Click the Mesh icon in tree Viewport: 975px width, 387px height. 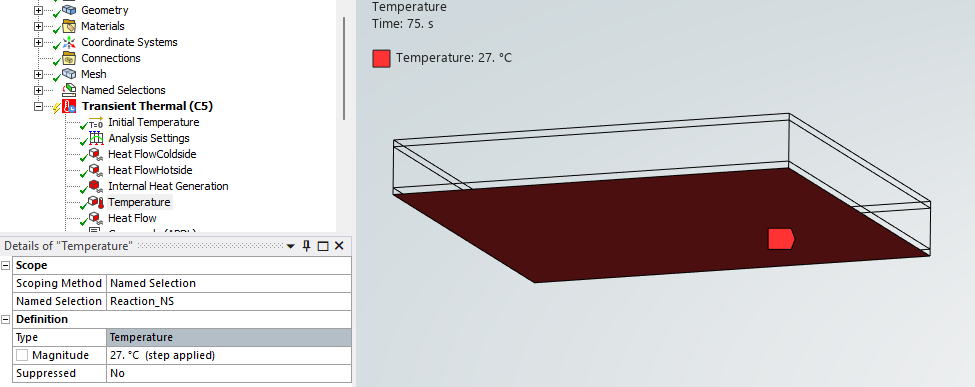69,74
